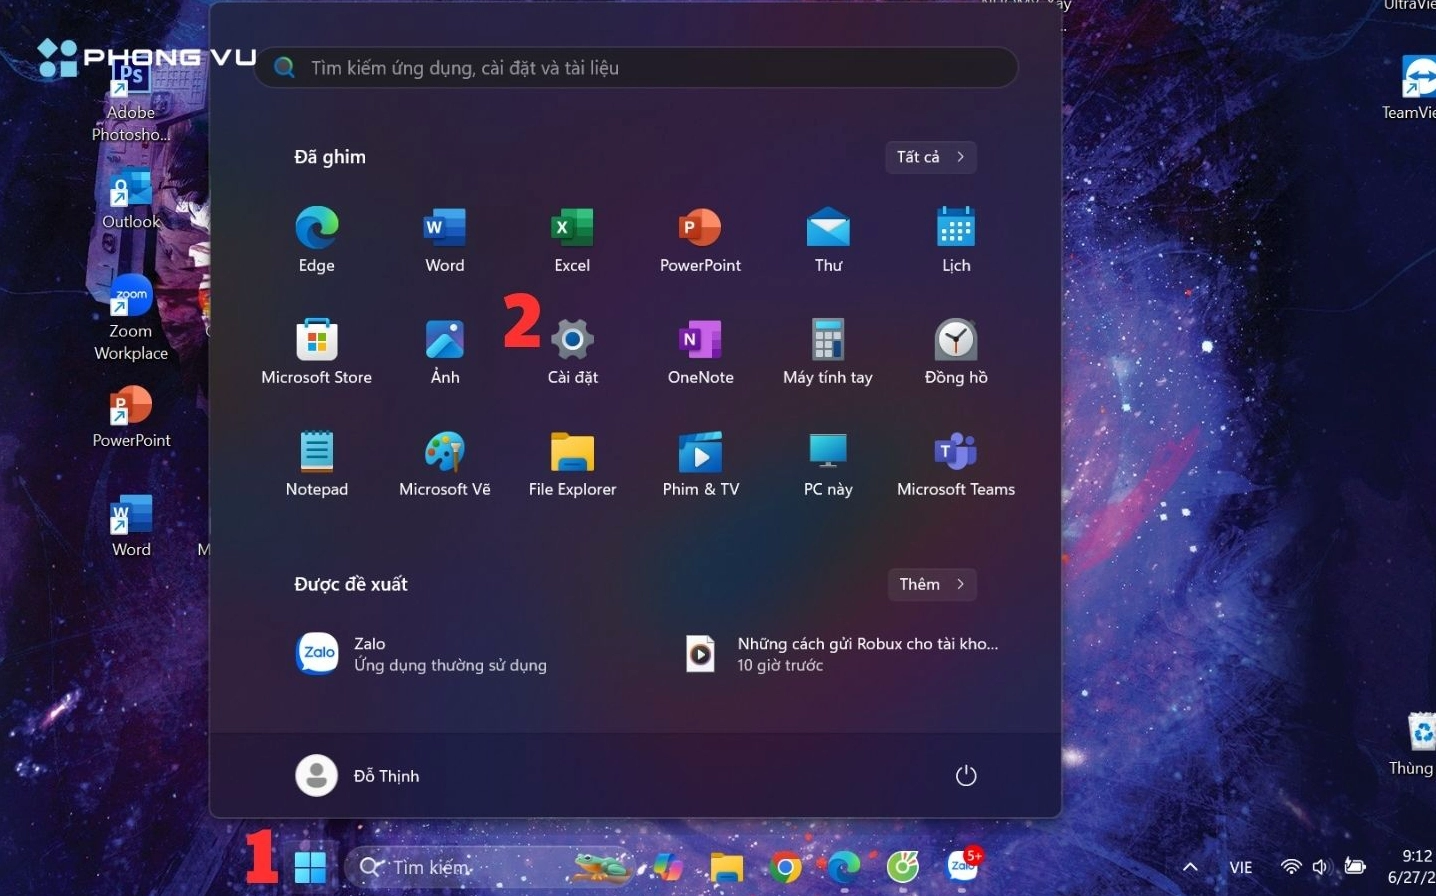Viewport: 1436px width, 896px height.
Task: Open the Adobe Photoshop desktop shortcut
Action: [x=130, y=78]
